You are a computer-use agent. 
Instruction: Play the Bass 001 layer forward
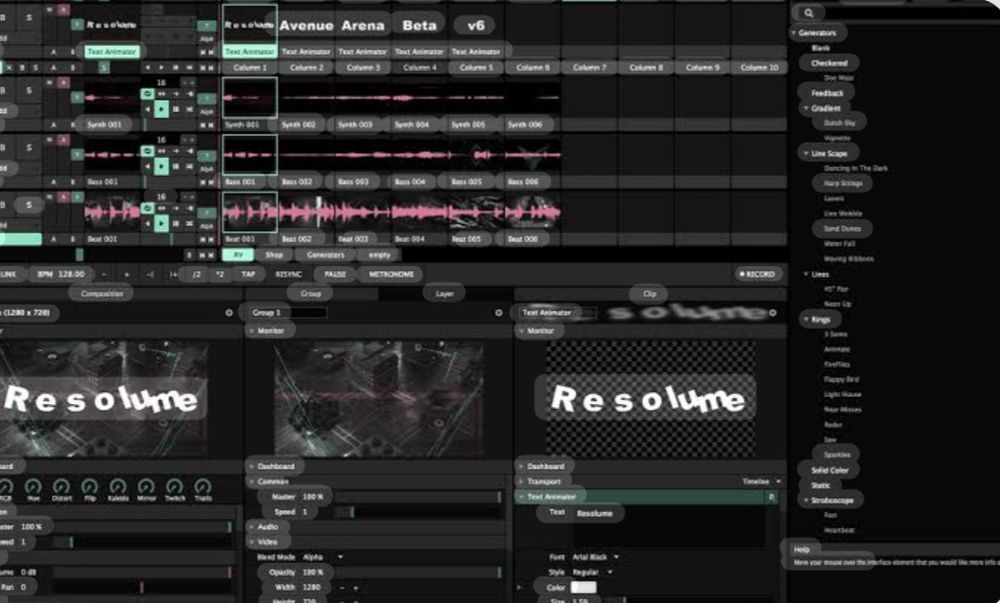[x=161, y=166]
